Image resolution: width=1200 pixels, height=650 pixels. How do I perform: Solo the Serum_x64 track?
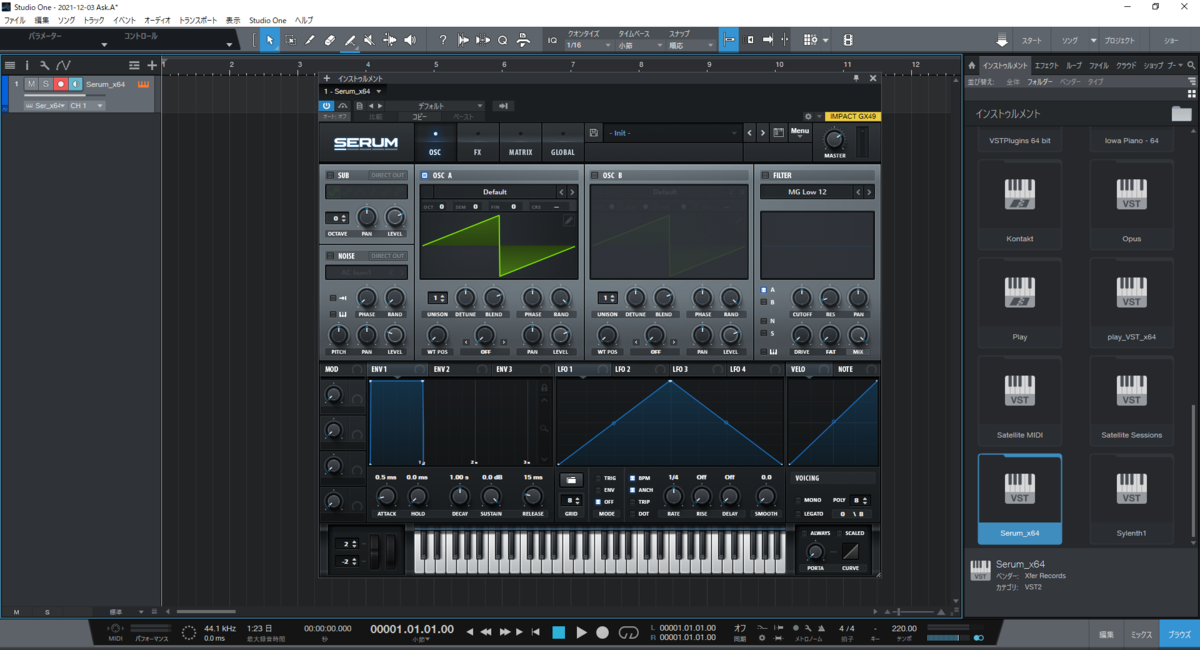[x=45, y=84]
